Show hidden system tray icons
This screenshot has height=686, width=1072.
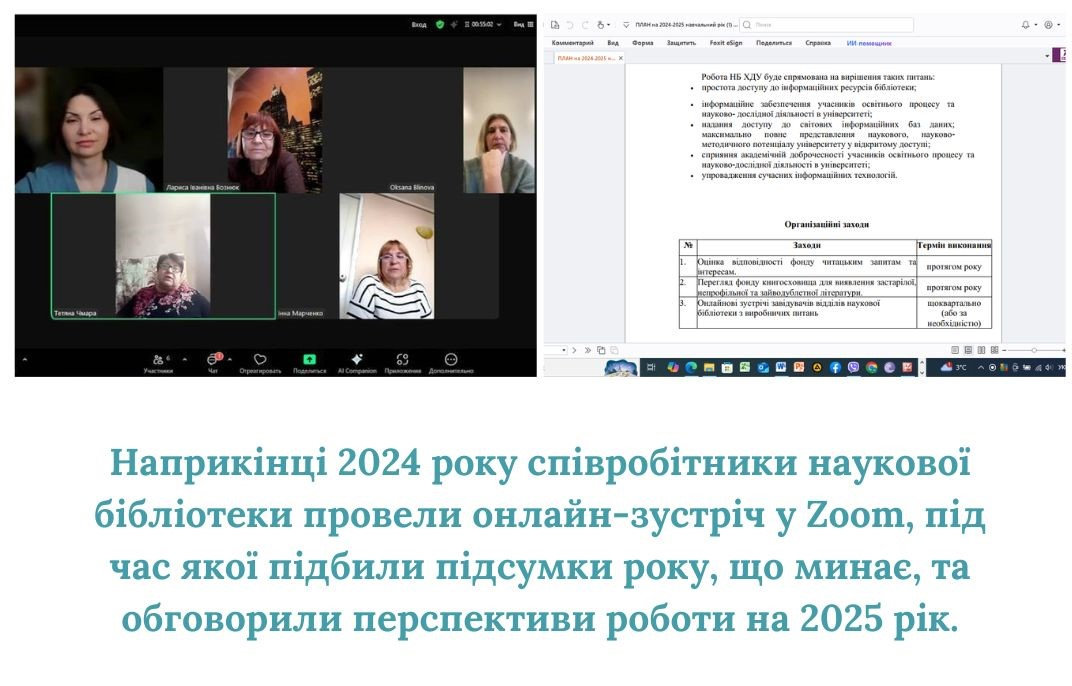point(981,367)
